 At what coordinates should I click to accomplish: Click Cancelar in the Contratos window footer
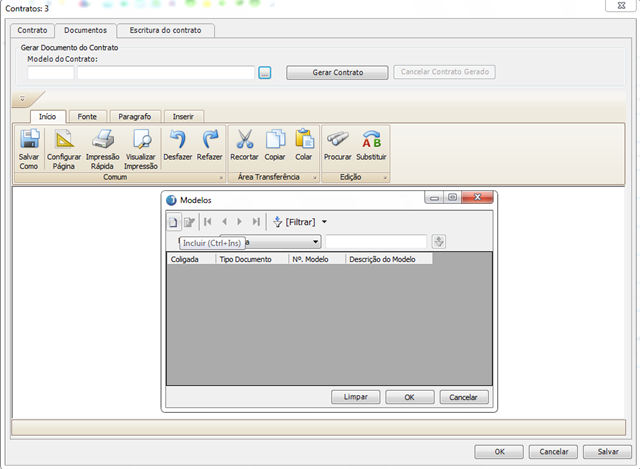(553, 452)
